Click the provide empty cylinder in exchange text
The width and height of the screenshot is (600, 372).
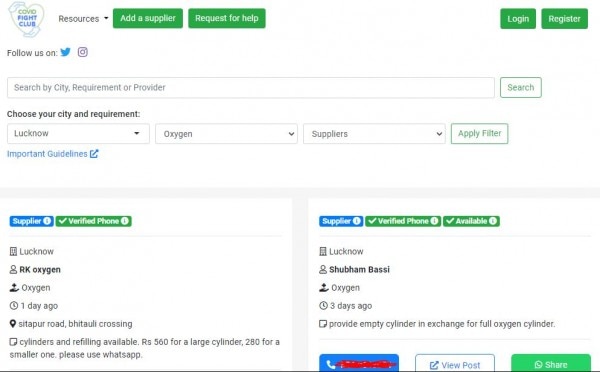442,324
